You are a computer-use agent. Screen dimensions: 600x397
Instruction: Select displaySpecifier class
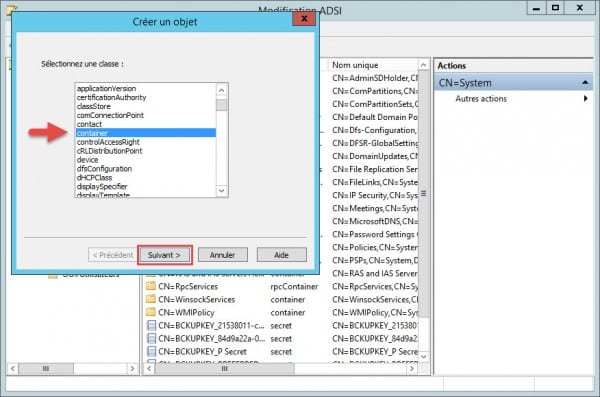click(102, 186)
